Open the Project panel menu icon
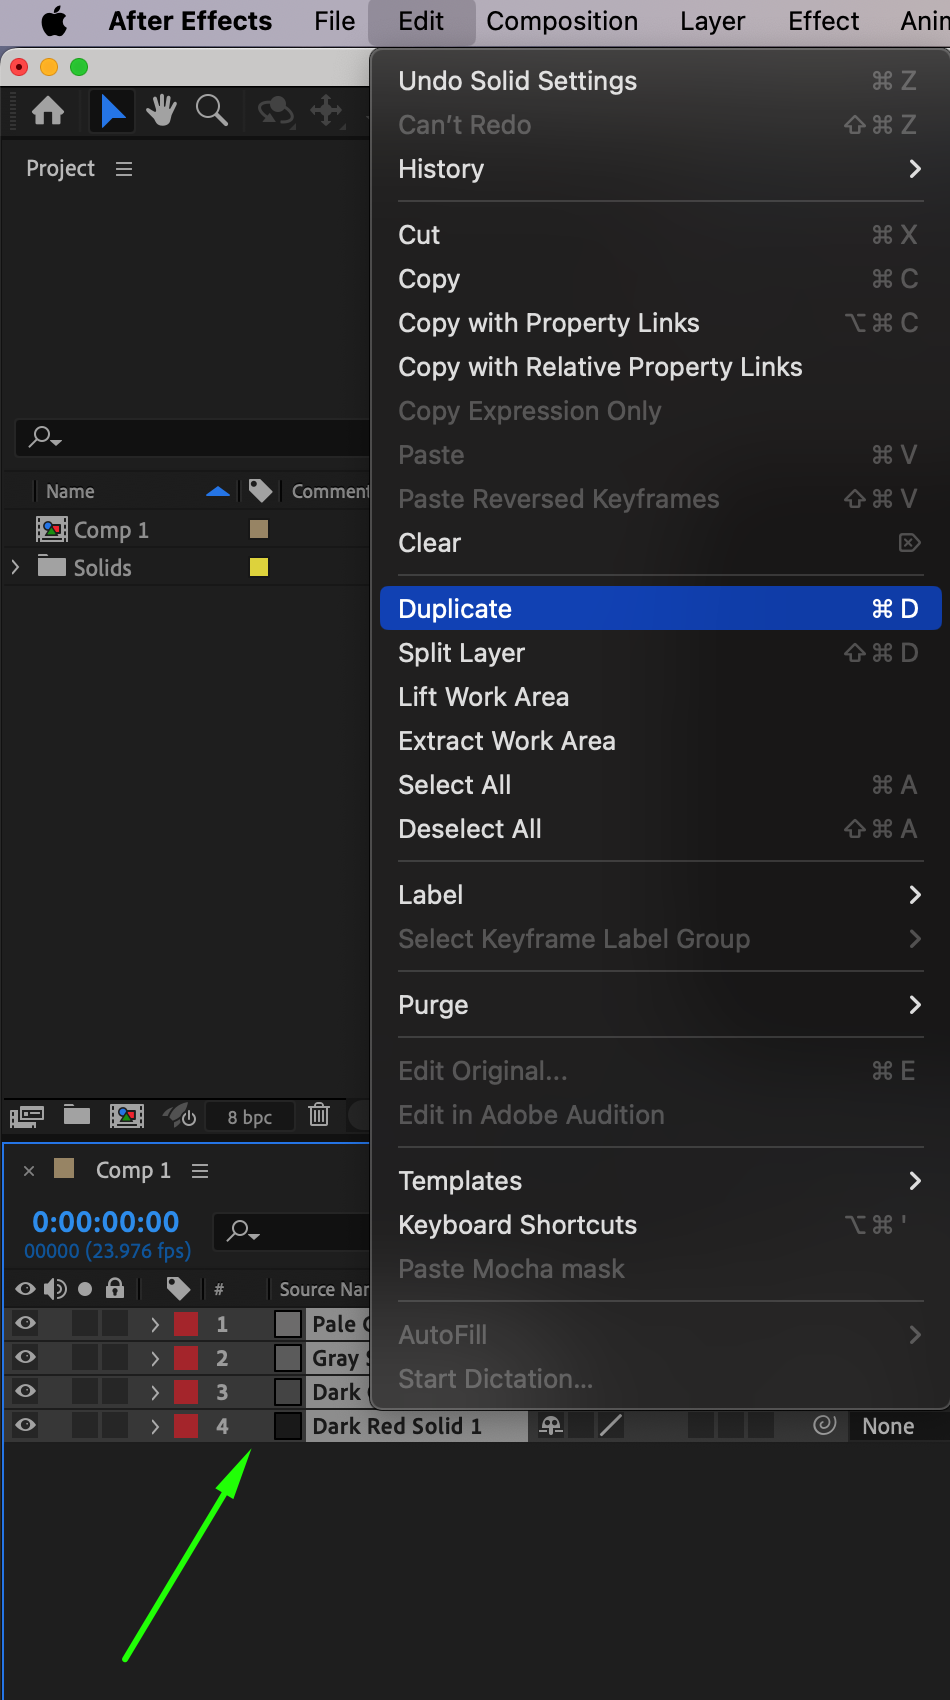The image size is (950, 1700). click(124, 169)
